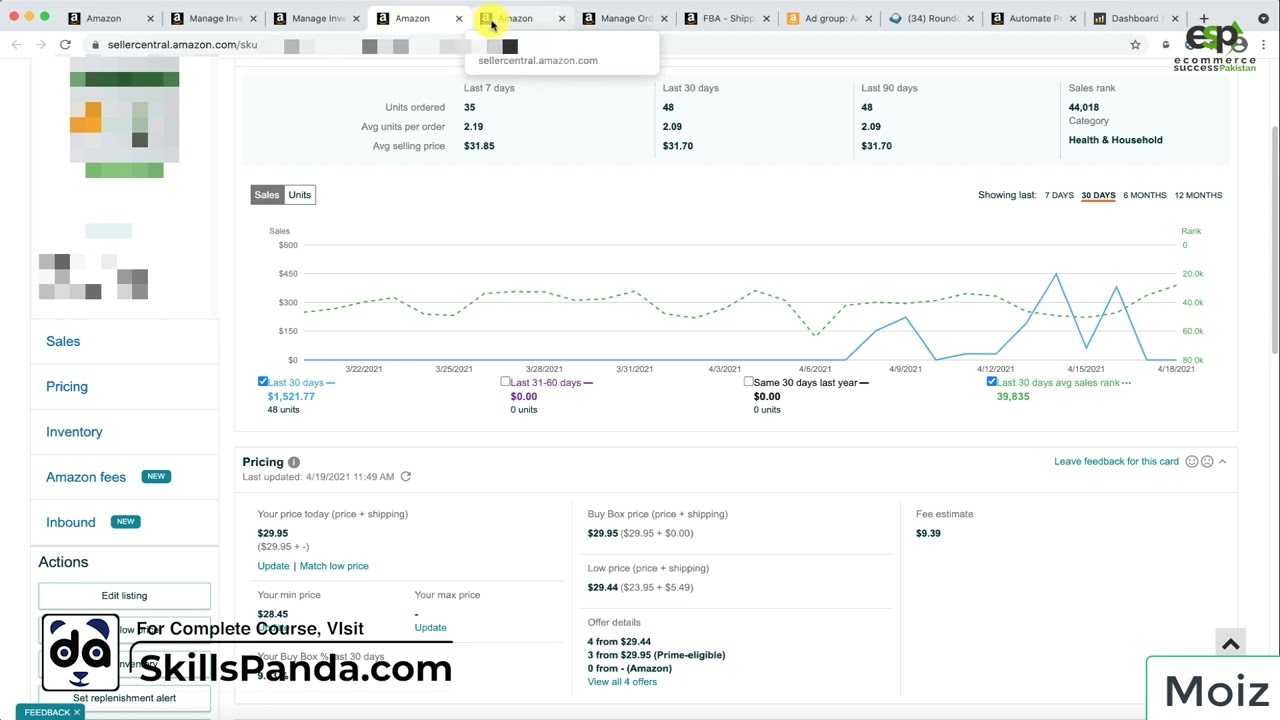The image size is (1280, 720).
Task: Show last 7 DAYS on chart
Action: click(x=1059, y=195)
